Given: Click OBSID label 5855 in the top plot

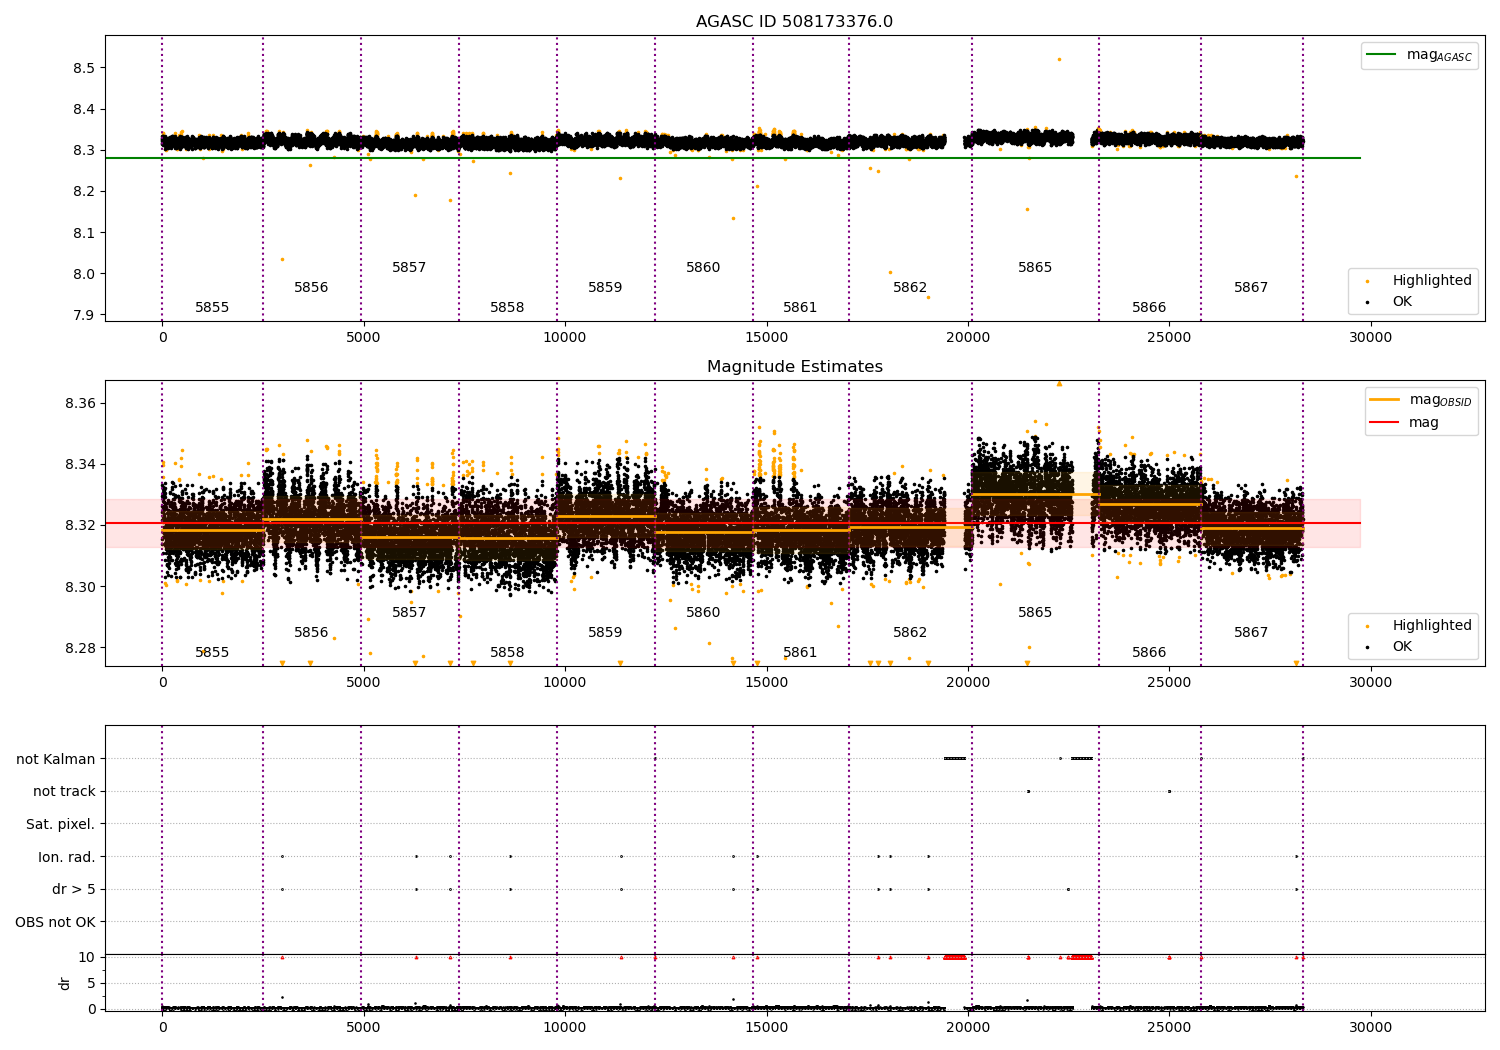Looking at the screenshot, I should 212,308.
